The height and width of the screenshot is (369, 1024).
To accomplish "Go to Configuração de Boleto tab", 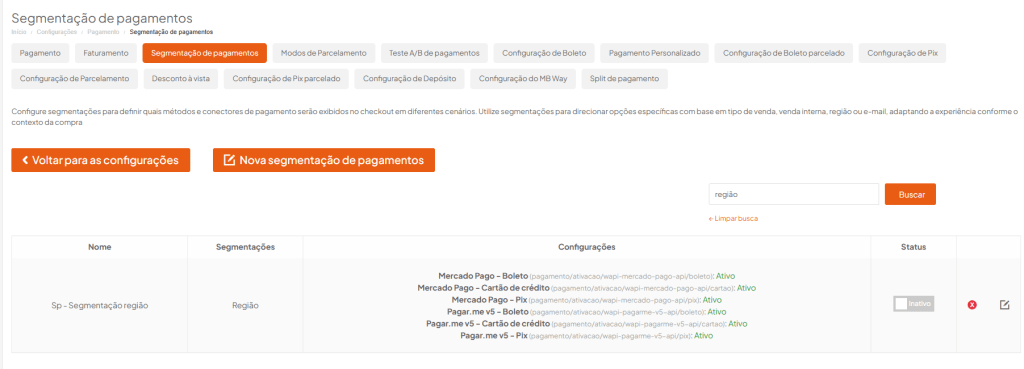I will point(544,53).
